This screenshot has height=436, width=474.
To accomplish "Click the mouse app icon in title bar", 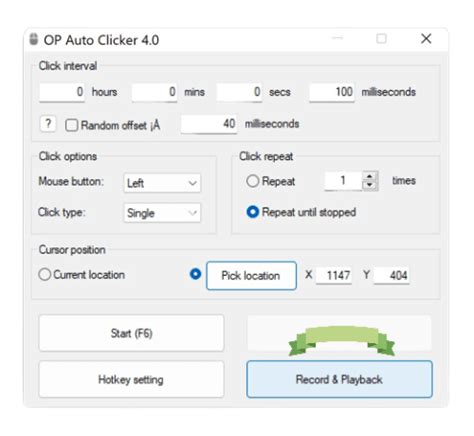I will pos(33,39).
